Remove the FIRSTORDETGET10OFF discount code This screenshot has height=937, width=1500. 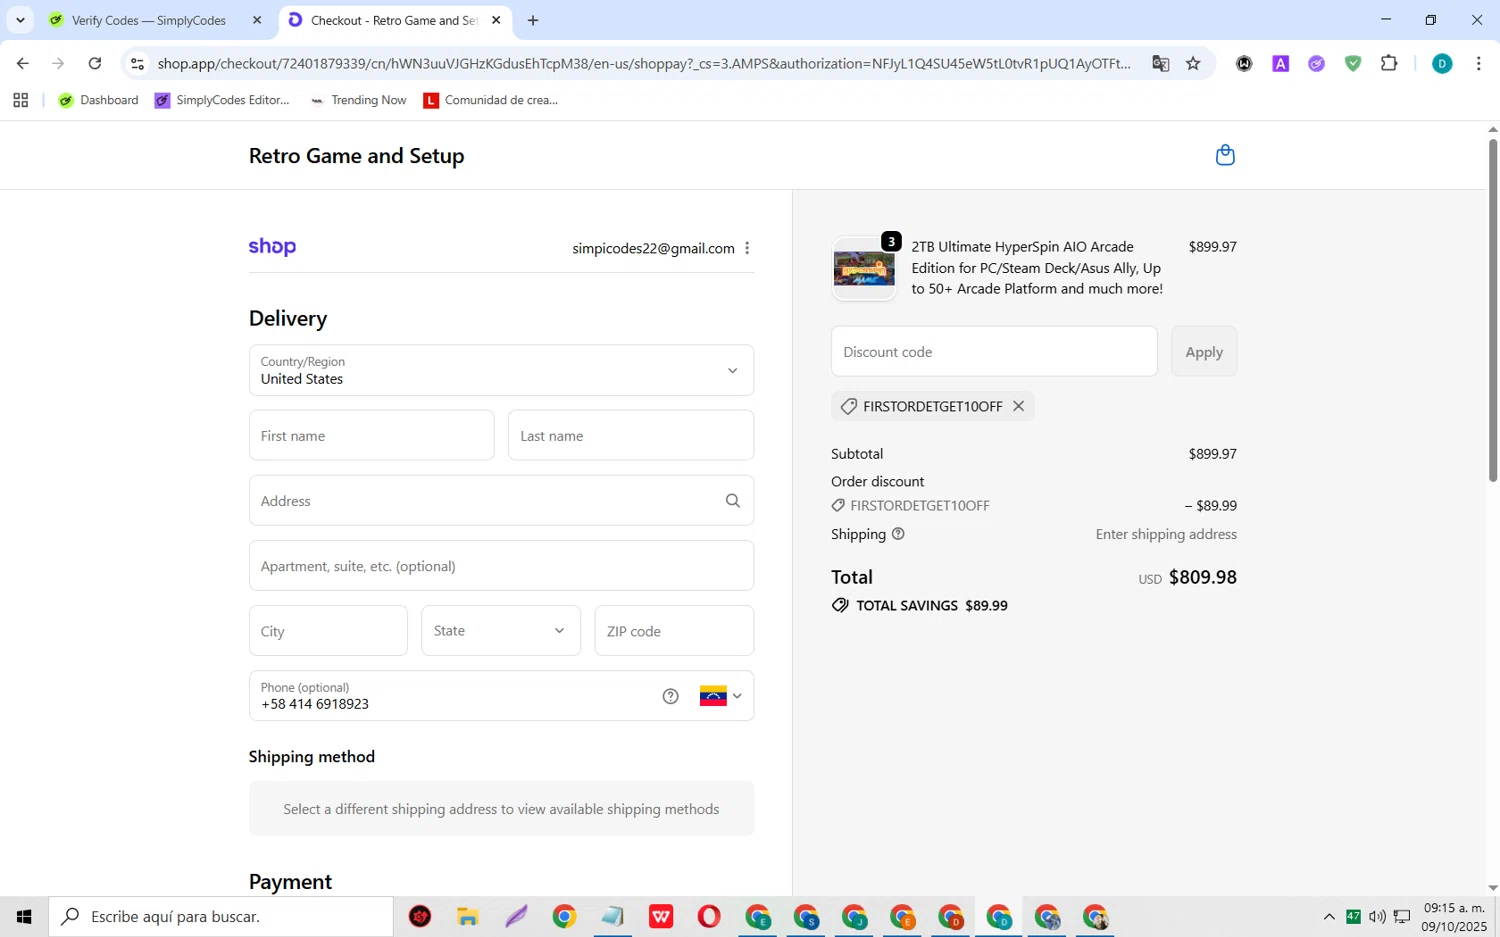(1018, 406)
